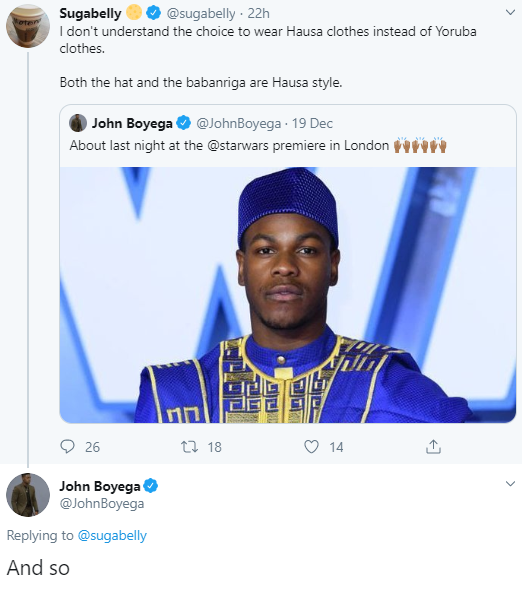Open the 22h timestamp link
The height and width of the screenshot is (589, 522).
click(x=258, y=14)
